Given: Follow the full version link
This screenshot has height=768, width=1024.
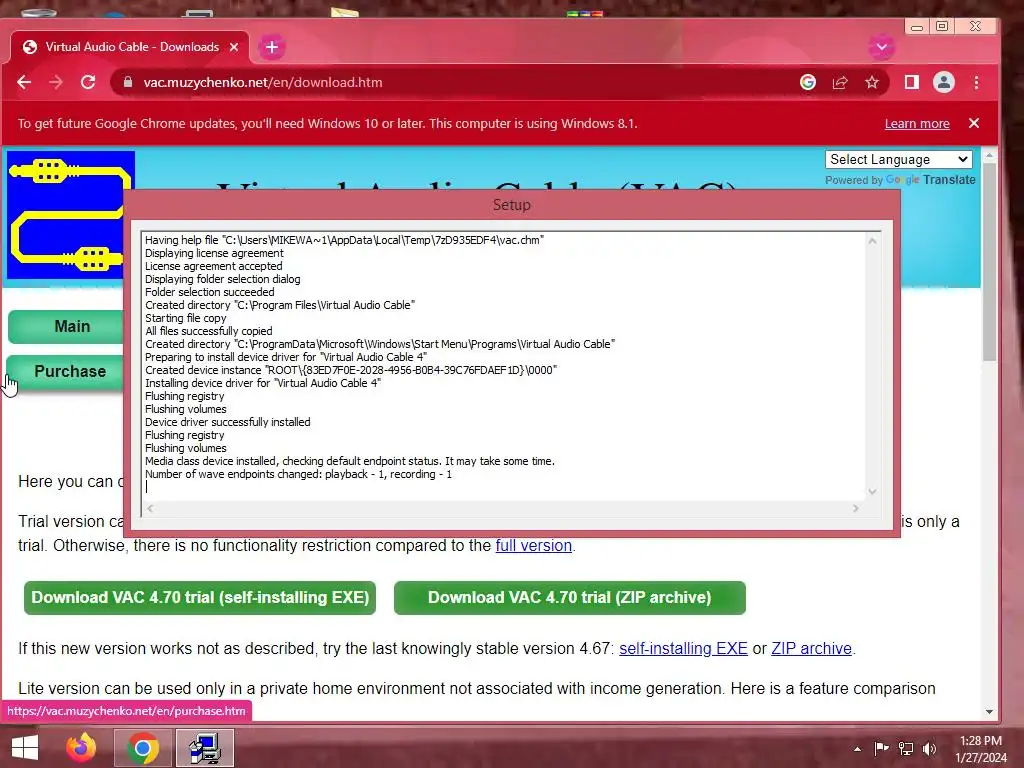Looking at the screenshot, I should pyautogui.click(x=534, y=545).
